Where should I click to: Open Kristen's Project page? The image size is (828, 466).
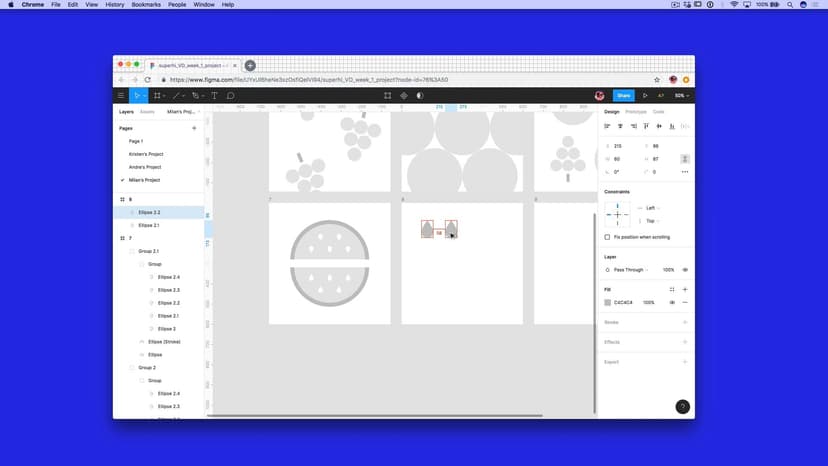[x=146, y=154]
